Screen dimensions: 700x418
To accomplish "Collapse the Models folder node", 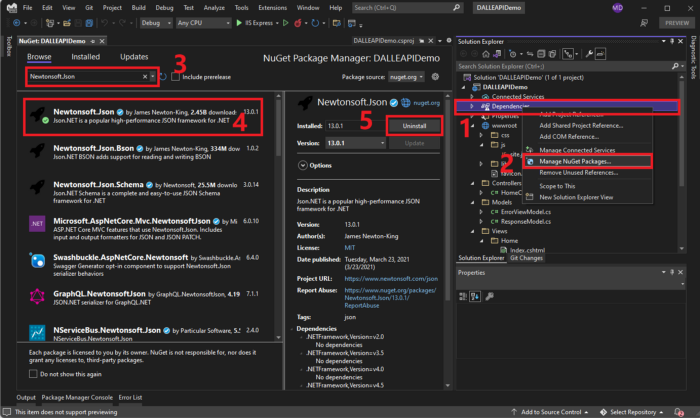I will 472,202.
